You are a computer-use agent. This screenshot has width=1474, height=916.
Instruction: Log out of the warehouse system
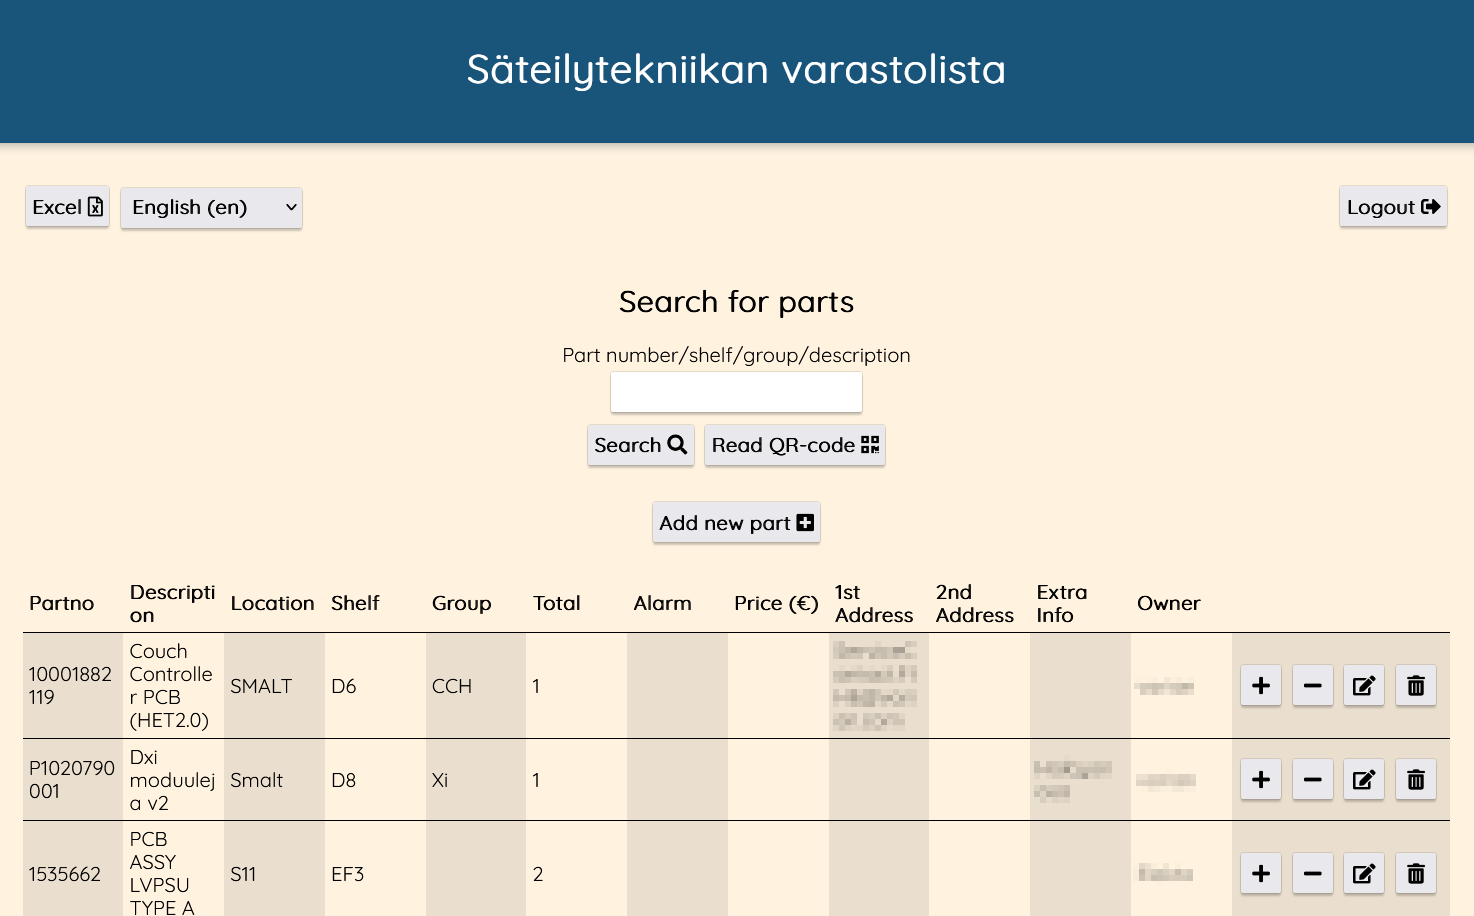[x=1392, y=207]
